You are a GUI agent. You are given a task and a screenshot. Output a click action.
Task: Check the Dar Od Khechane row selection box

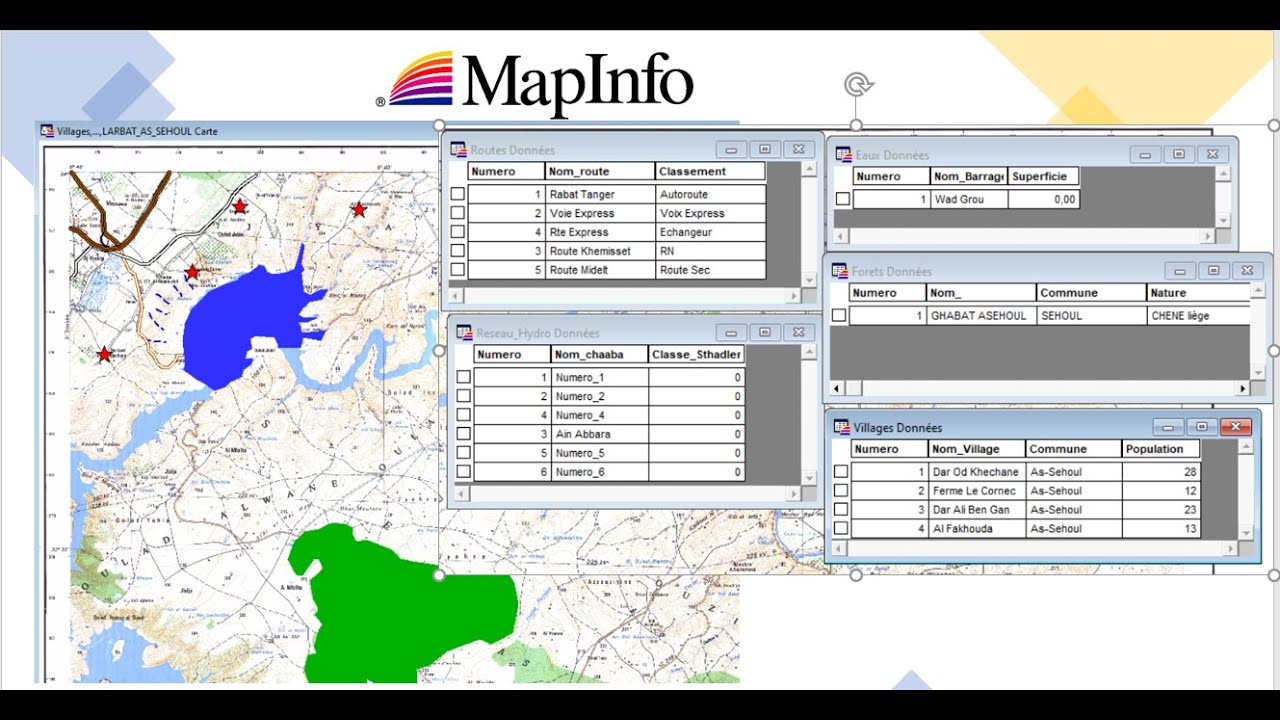pyautogui.click(x=841, y=472)
